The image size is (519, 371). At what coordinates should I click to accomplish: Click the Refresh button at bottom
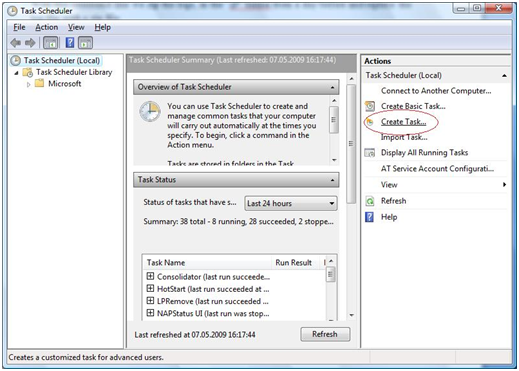pos(325,334)
